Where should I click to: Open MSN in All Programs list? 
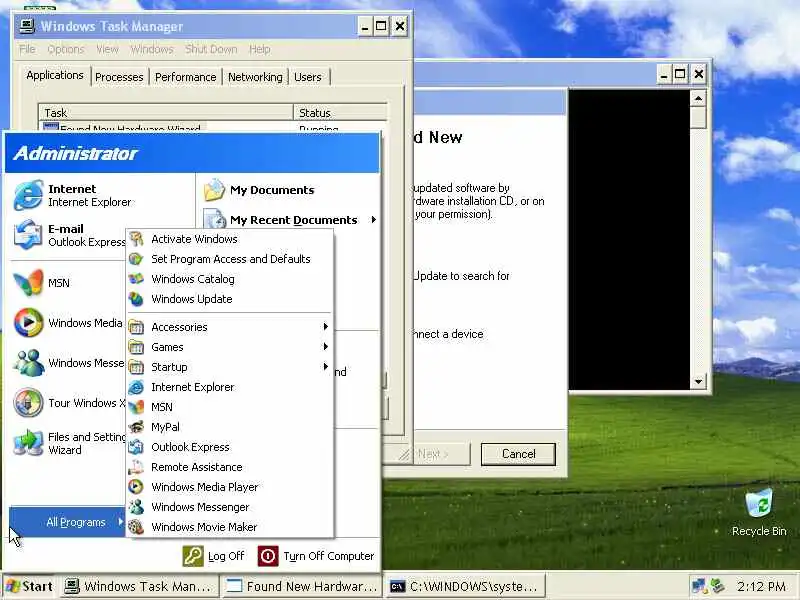tap(230, 407)
